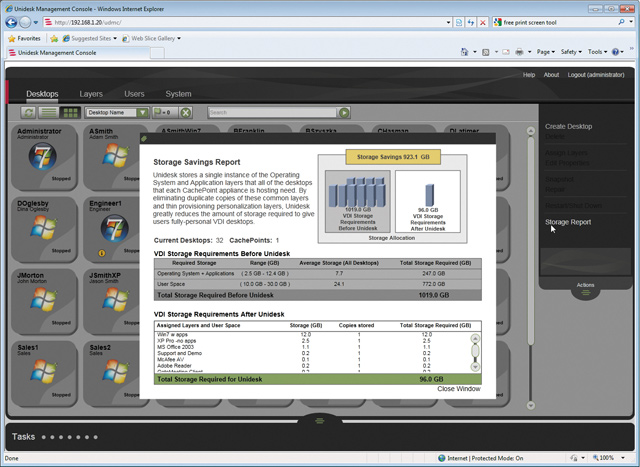Click the search magnifier icon
Image resolution: width=640 pixels, height=467 pixels.
click(x=621, y=22)
